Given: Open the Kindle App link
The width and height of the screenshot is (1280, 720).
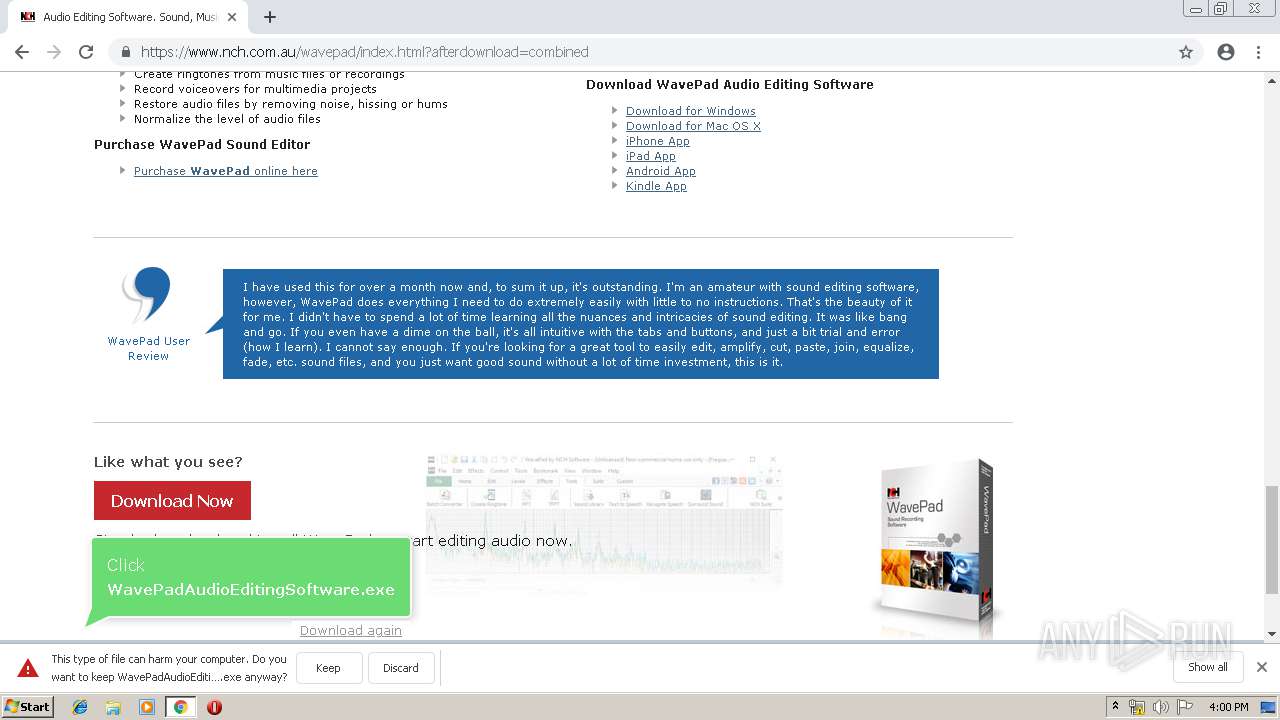Looking at the screenshot, I should coord(656,186).
